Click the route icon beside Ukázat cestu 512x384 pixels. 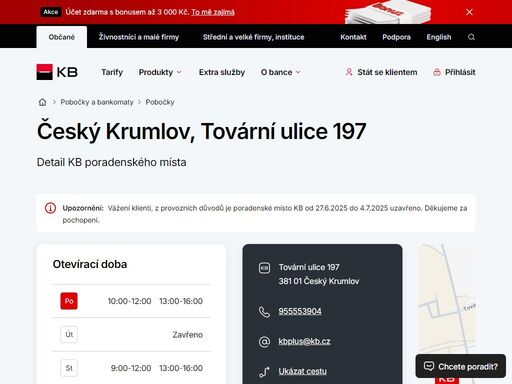click(x=264, y=372)
